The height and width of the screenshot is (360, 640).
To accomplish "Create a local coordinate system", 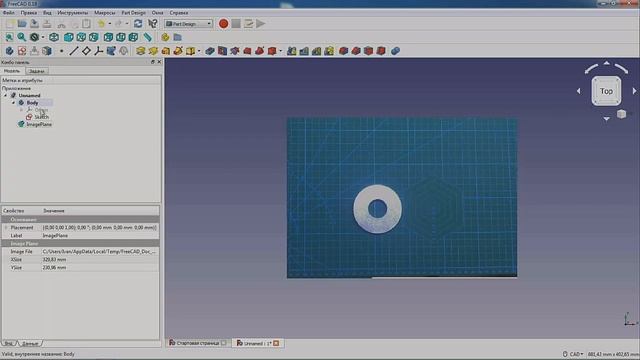I will tap(98, 51).
